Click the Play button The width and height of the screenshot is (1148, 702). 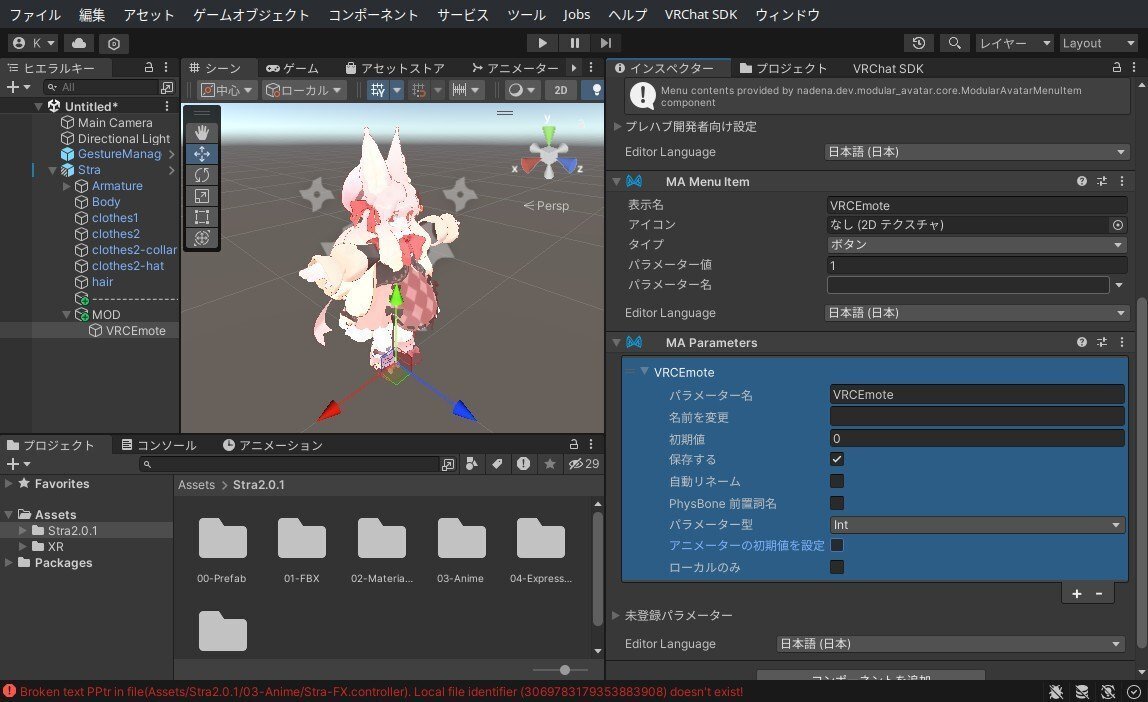[x=542, y=43]
